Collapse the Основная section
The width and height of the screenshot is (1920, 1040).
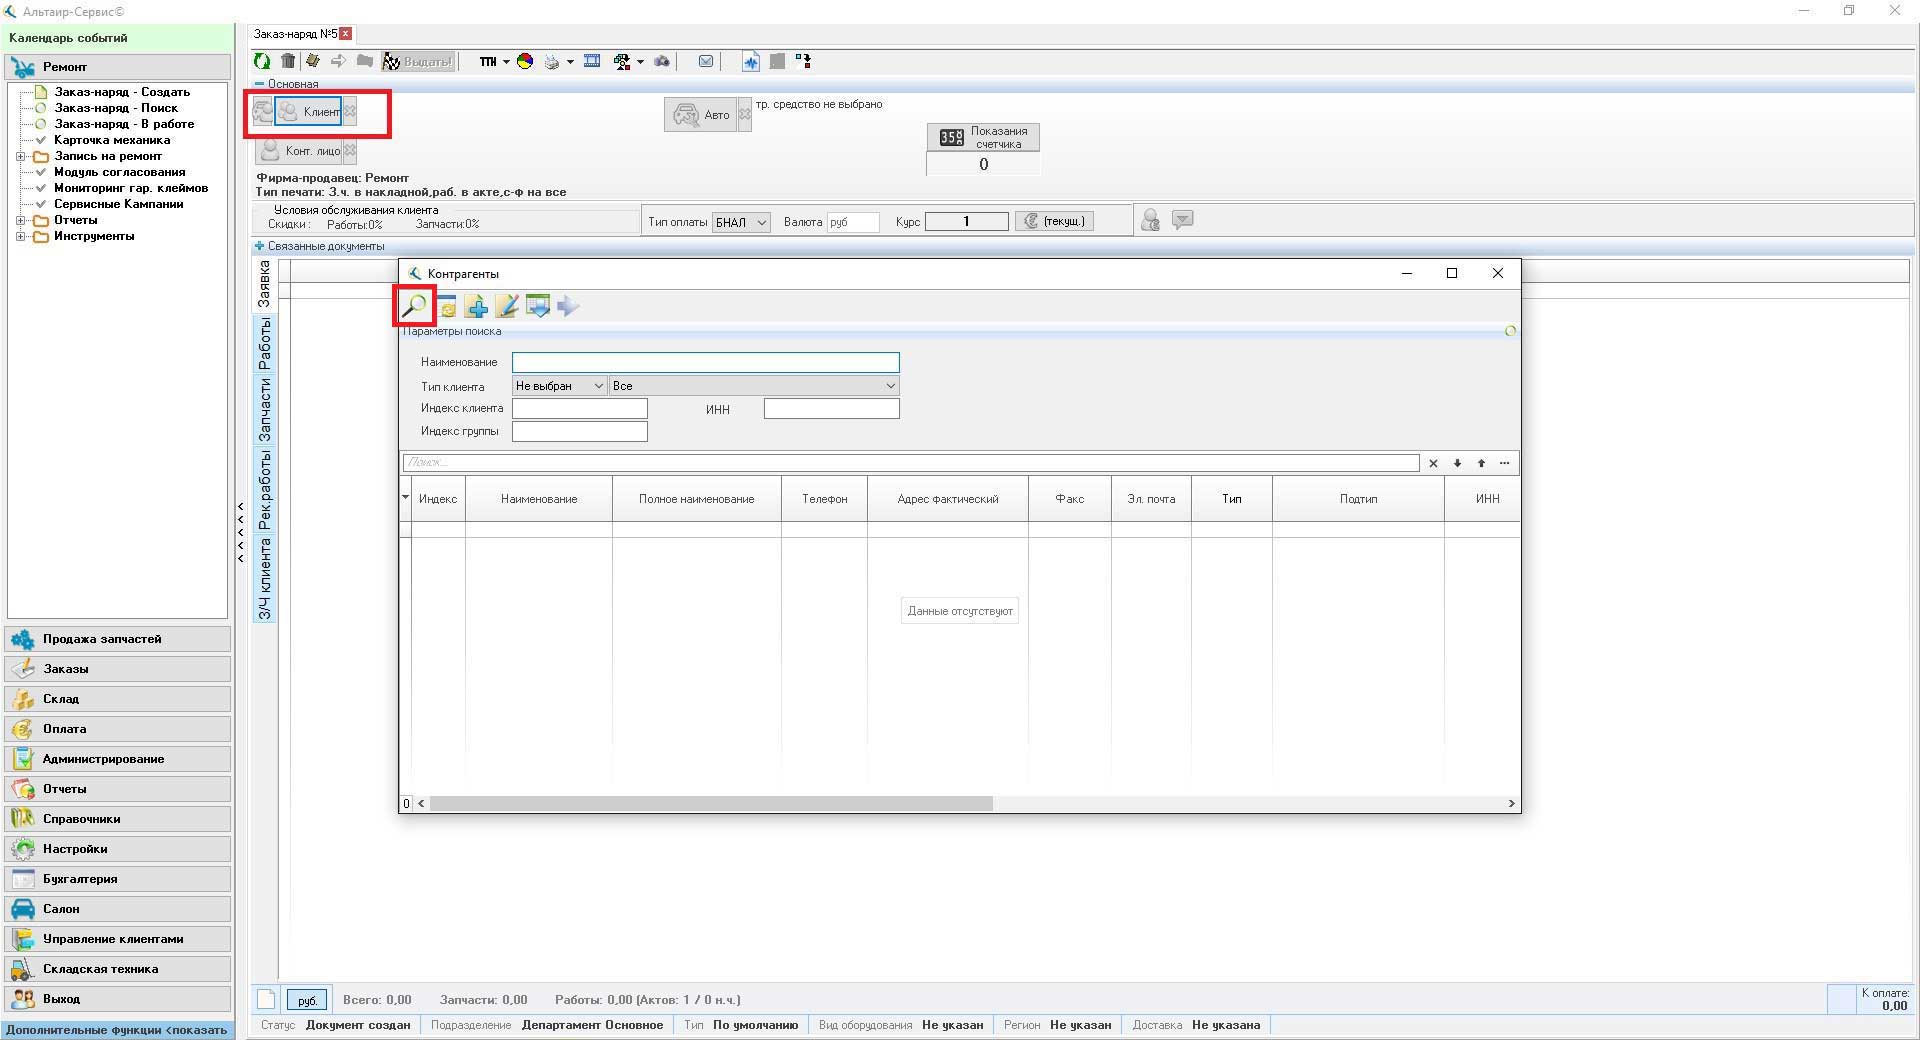pos(259,84)
